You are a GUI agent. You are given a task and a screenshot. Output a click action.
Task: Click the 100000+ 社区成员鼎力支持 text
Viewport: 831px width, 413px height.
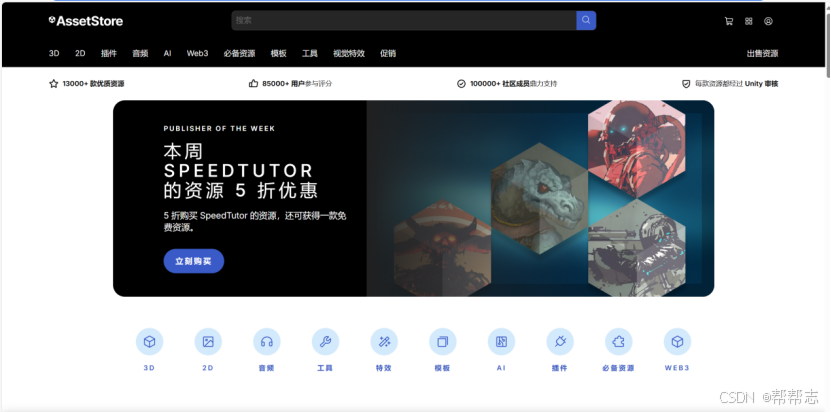(514, 84)
